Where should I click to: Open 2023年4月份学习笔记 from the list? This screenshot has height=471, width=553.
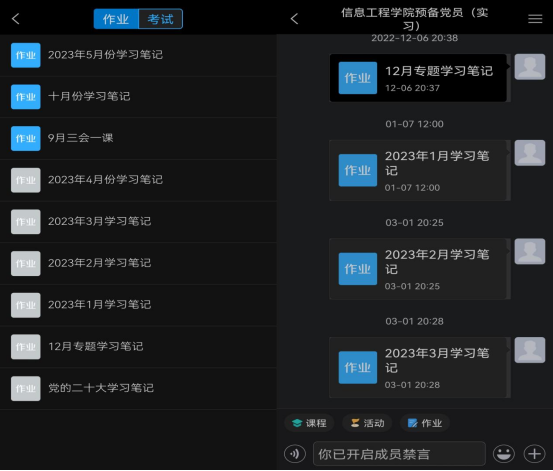pos(138,180)
